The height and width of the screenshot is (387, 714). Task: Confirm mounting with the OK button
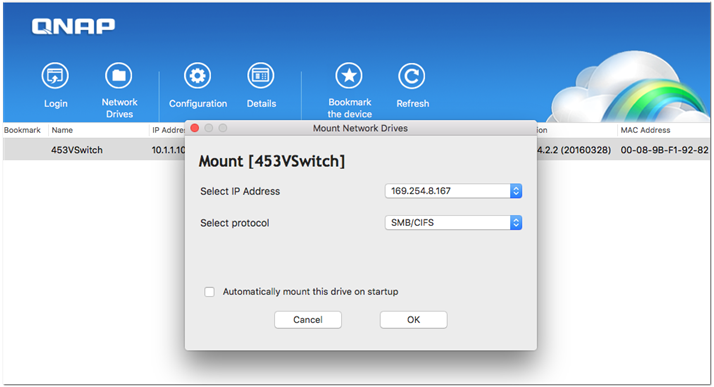413,320
